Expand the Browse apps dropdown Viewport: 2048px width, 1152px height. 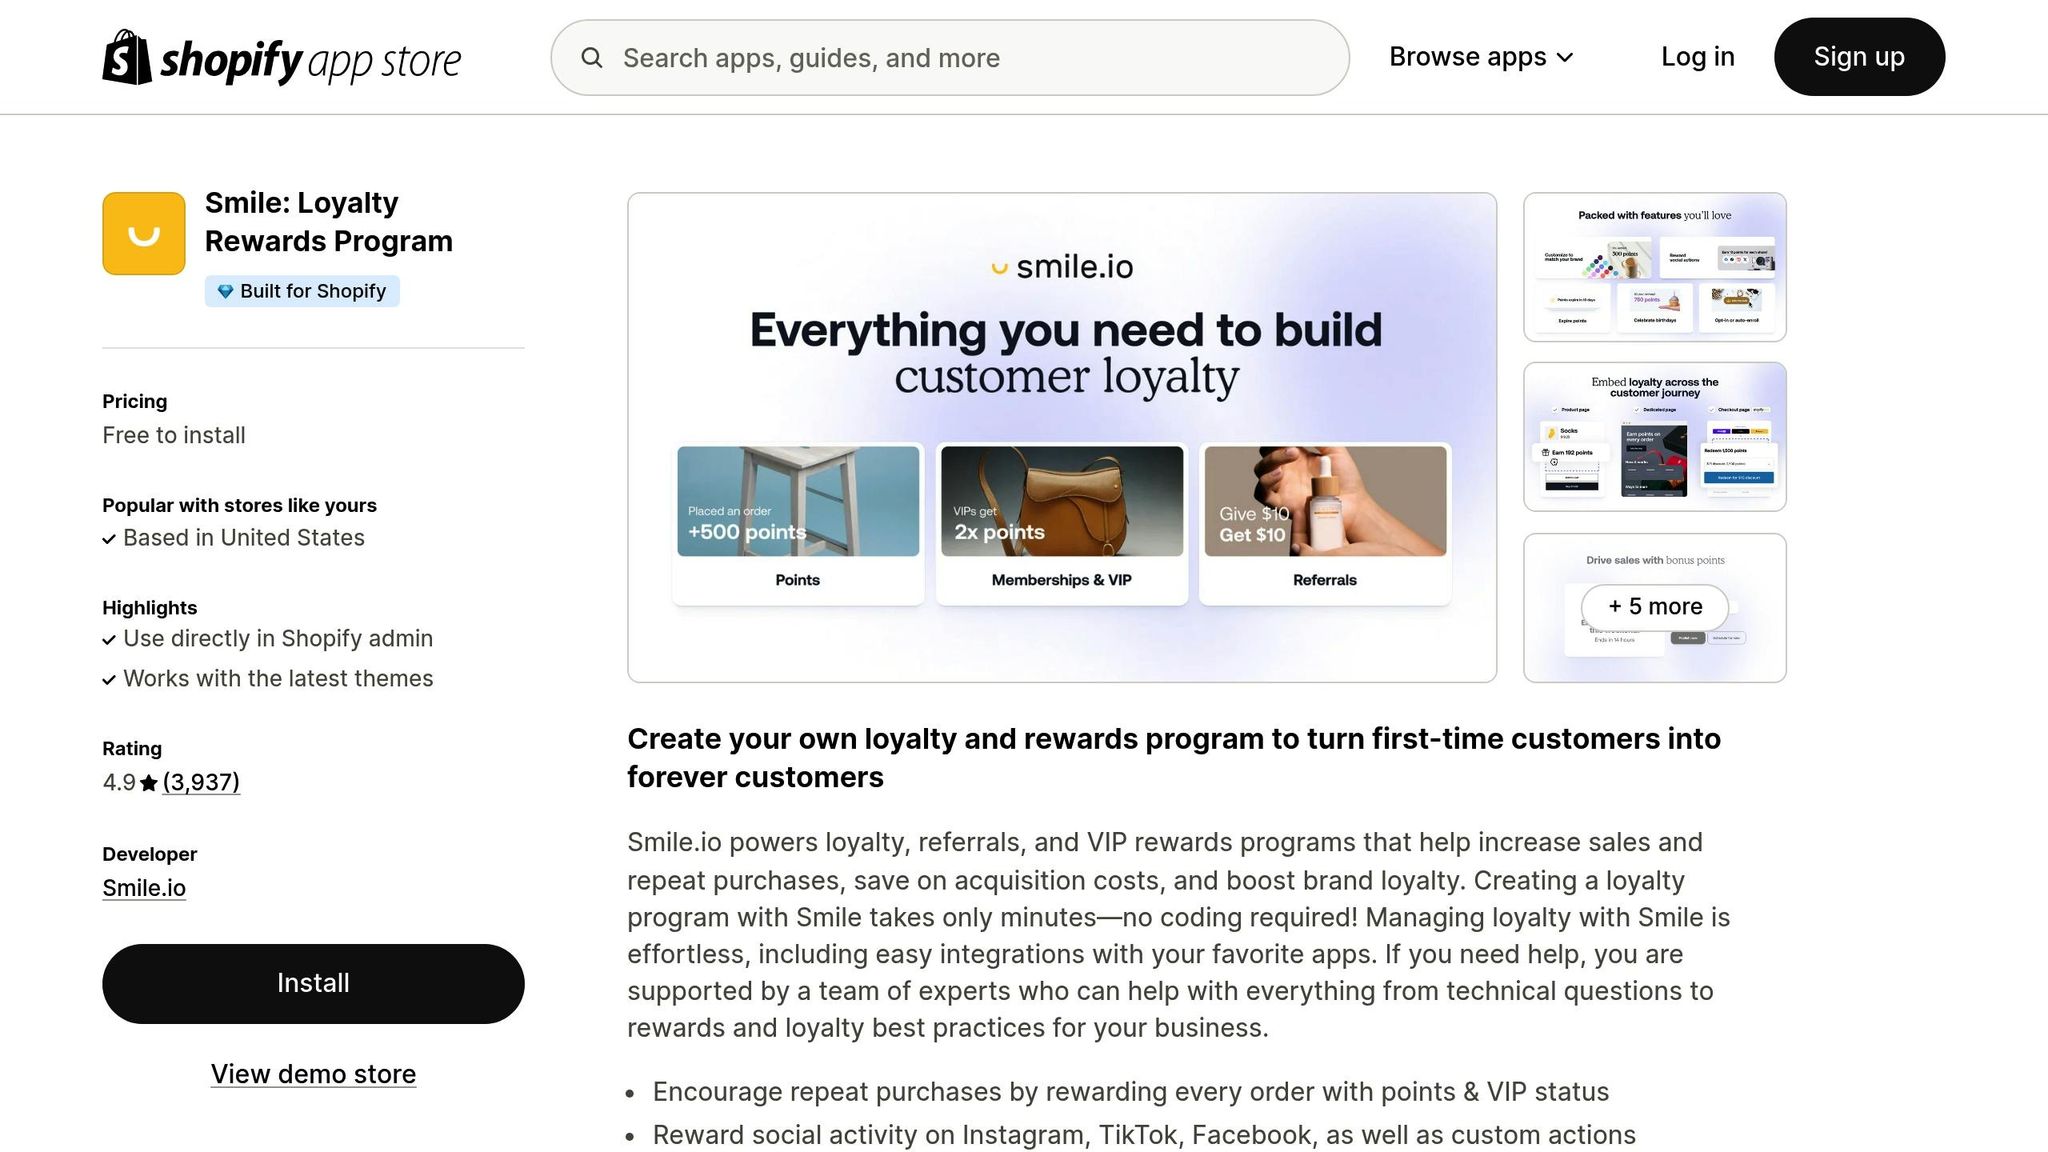tap(1467, 57)
